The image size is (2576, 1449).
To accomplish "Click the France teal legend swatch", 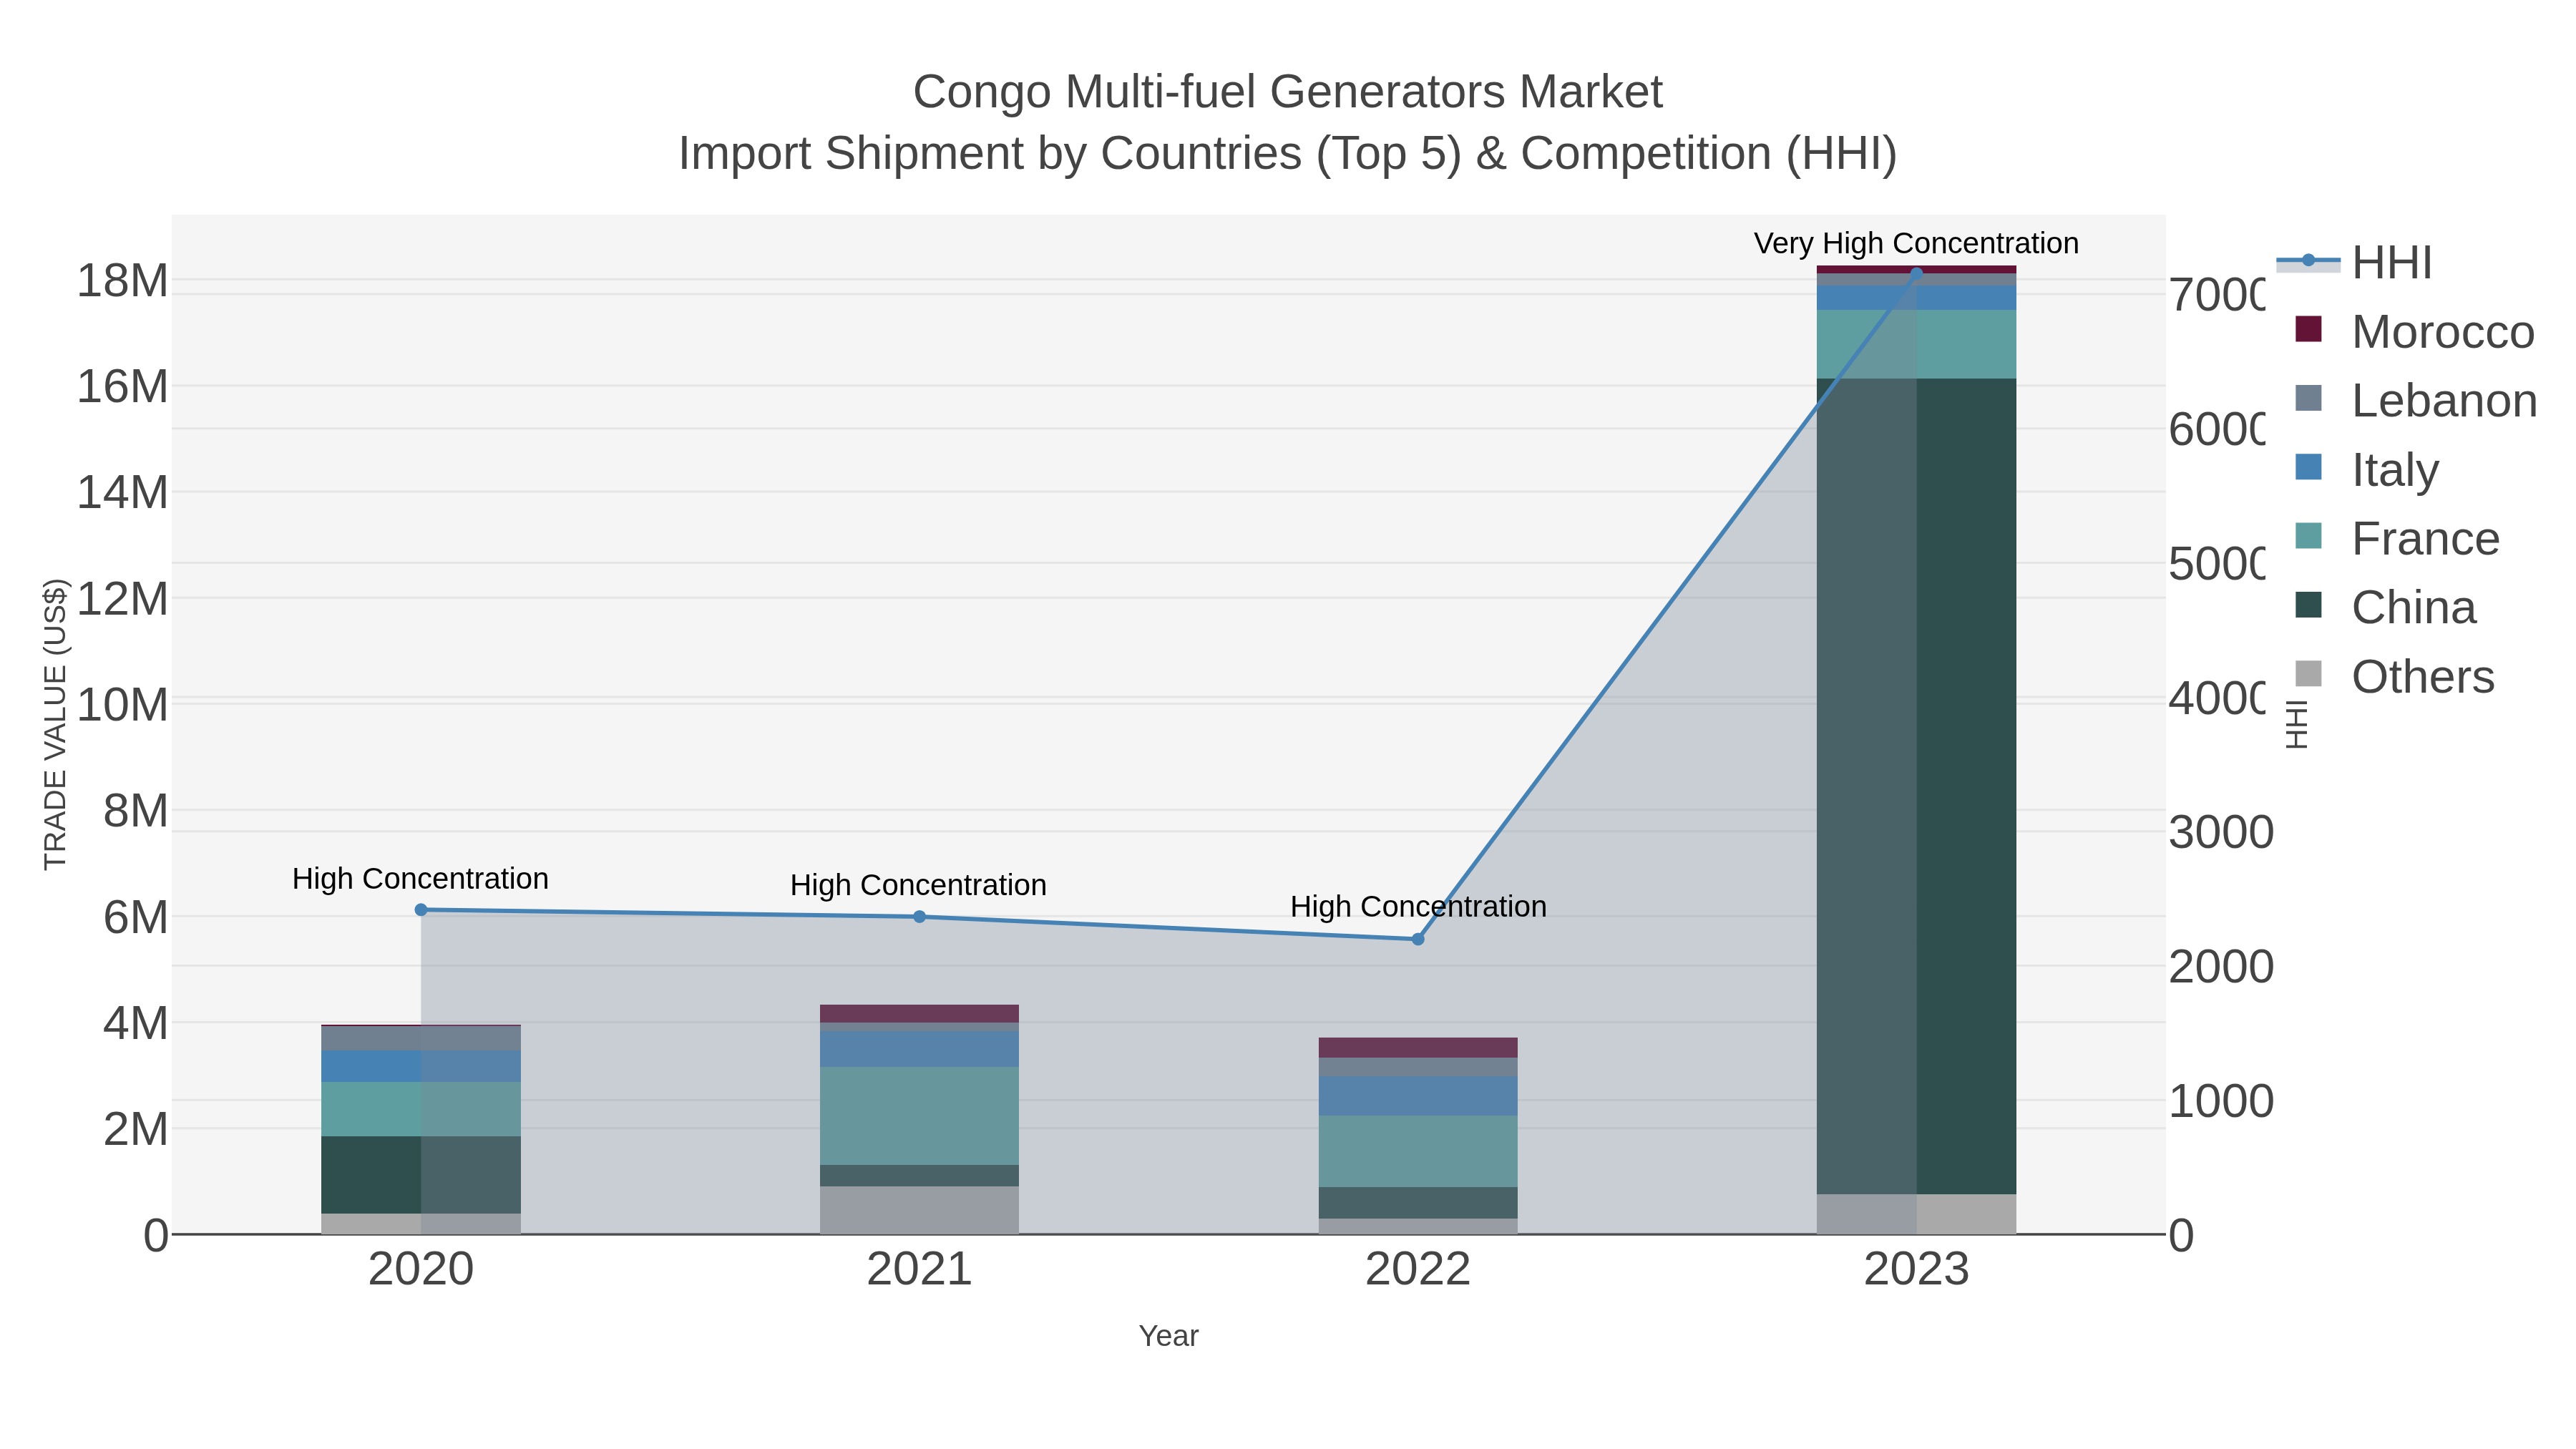I will pyautogui.click(x=2308, y=536).
